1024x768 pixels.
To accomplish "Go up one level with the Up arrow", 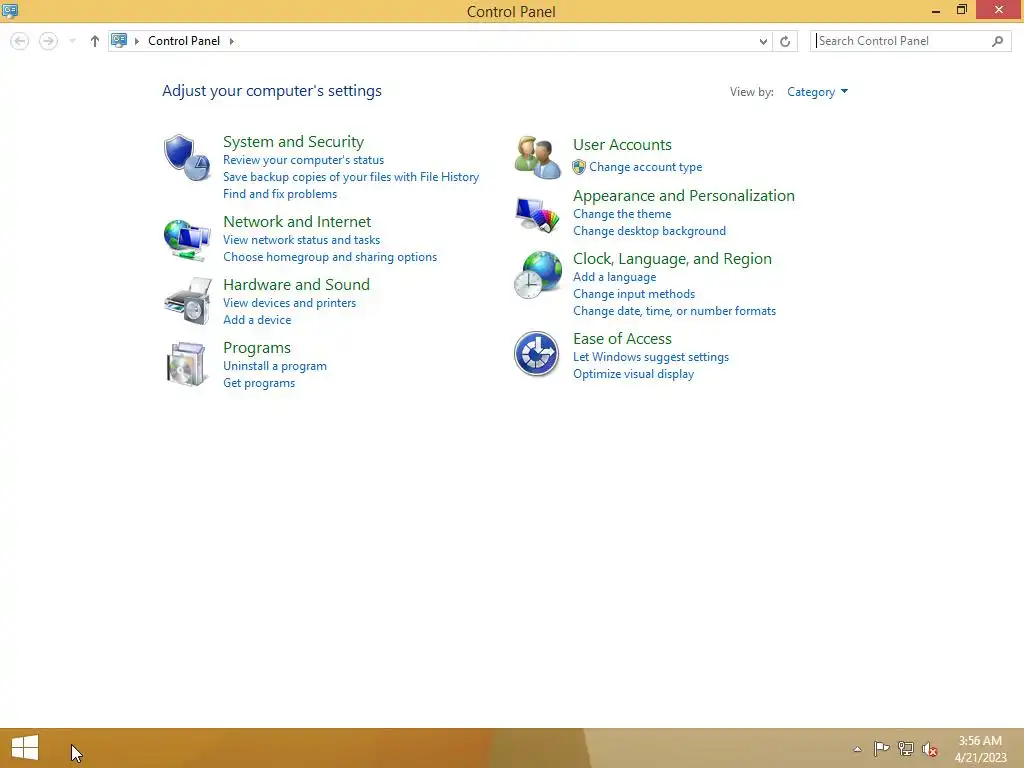I will pyautogui.click(x=95, y=41).
